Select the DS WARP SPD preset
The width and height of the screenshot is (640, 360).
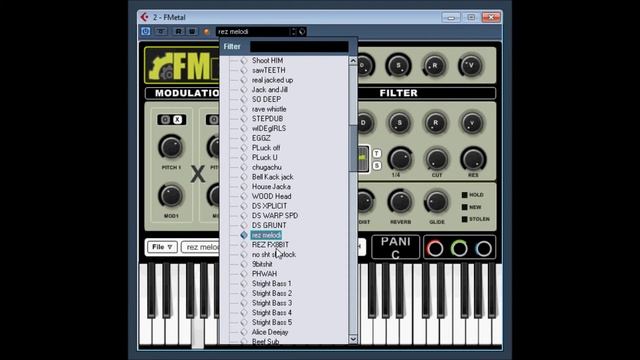[x=275, y=216]
